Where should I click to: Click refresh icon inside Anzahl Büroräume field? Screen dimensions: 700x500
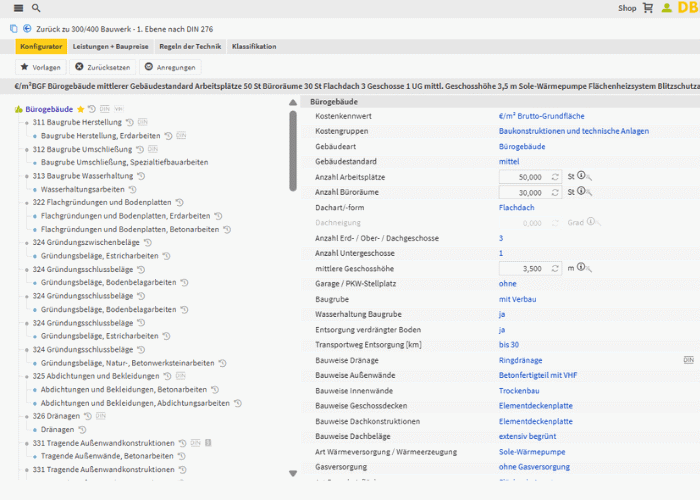555,192
